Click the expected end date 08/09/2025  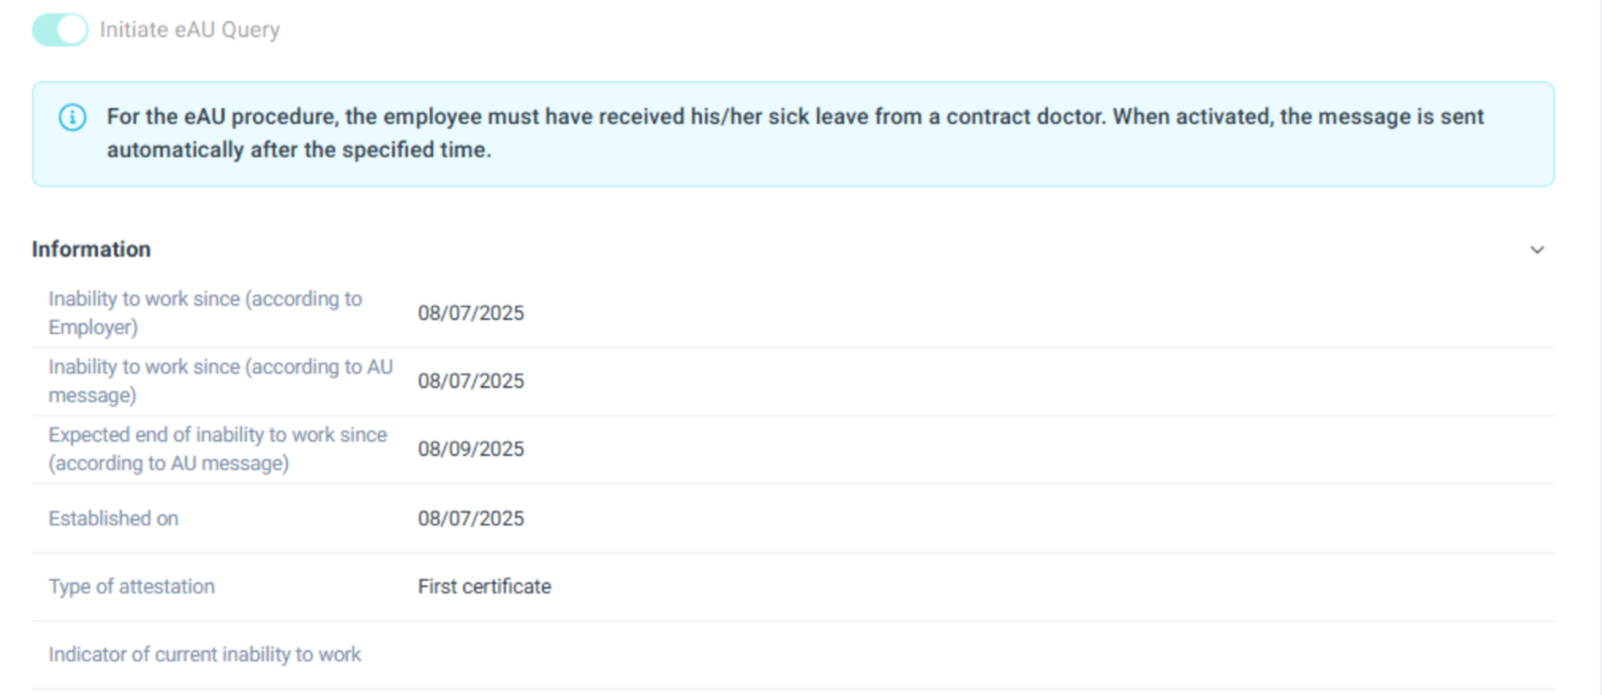[x=471, y=449]
